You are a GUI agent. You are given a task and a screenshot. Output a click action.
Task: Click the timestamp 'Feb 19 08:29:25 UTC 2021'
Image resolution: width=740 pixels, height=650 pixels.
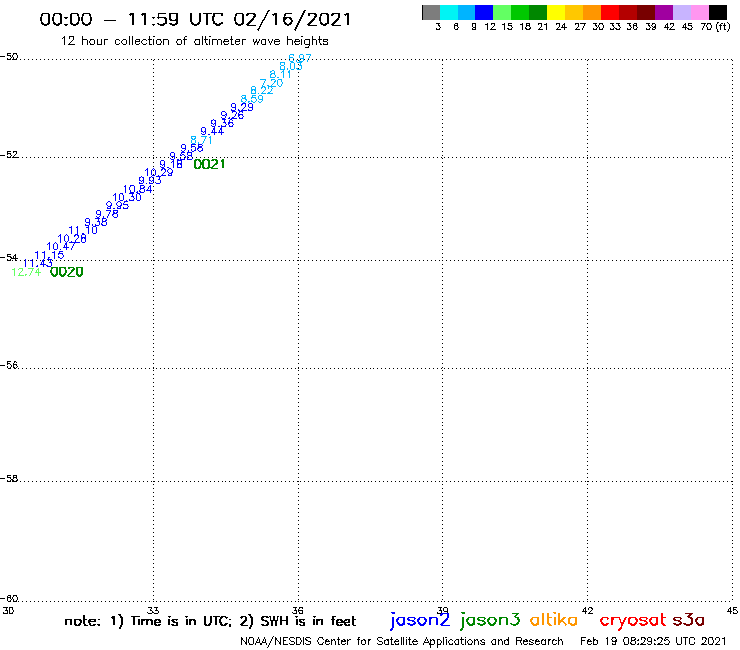point(653,642)
